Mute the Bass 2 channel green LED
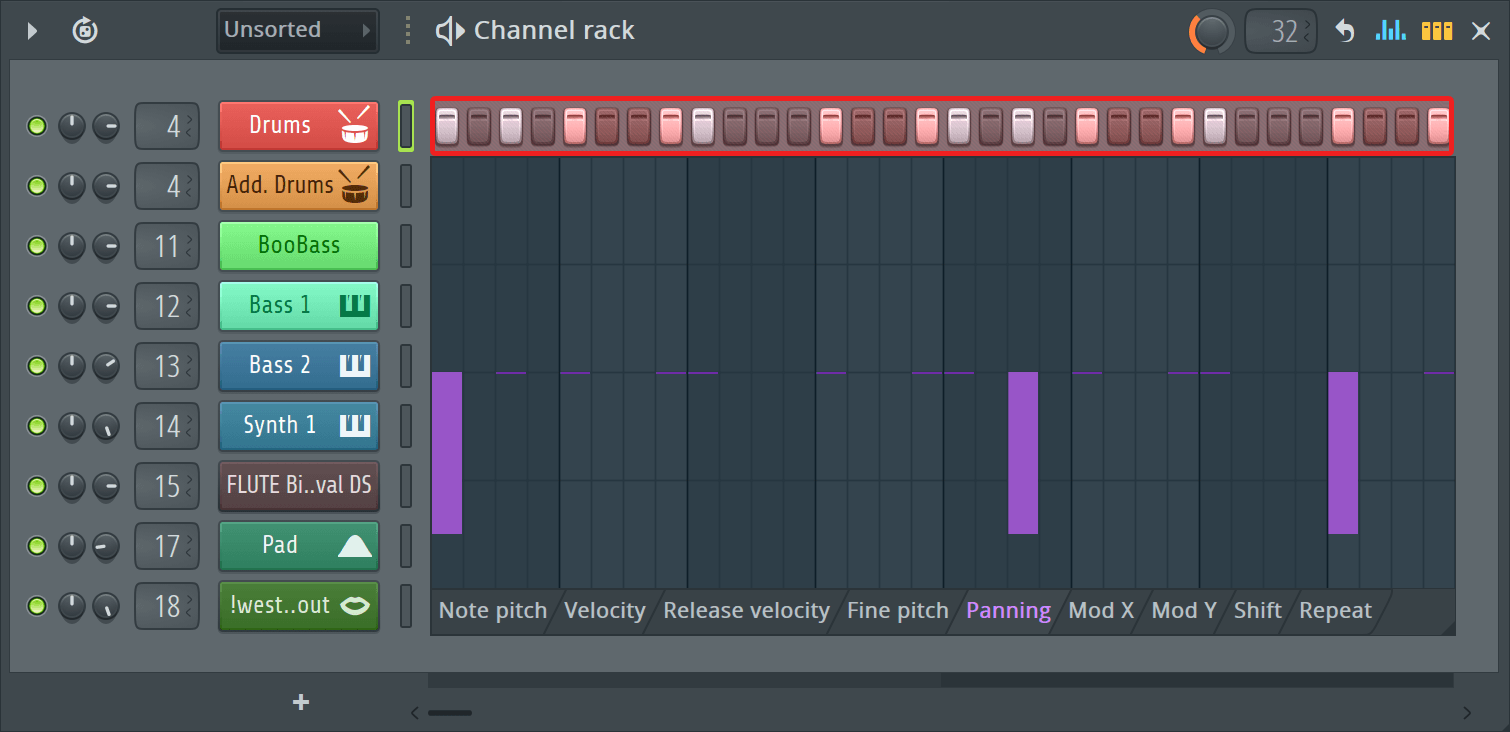Viewport: 1510px width, 732px height. point(37,367)
